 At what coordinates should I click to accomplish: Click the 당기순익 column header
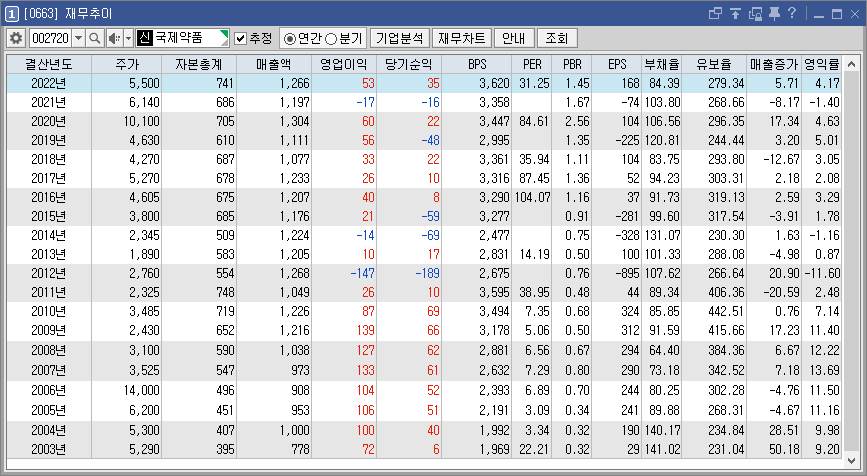(409, 64)
